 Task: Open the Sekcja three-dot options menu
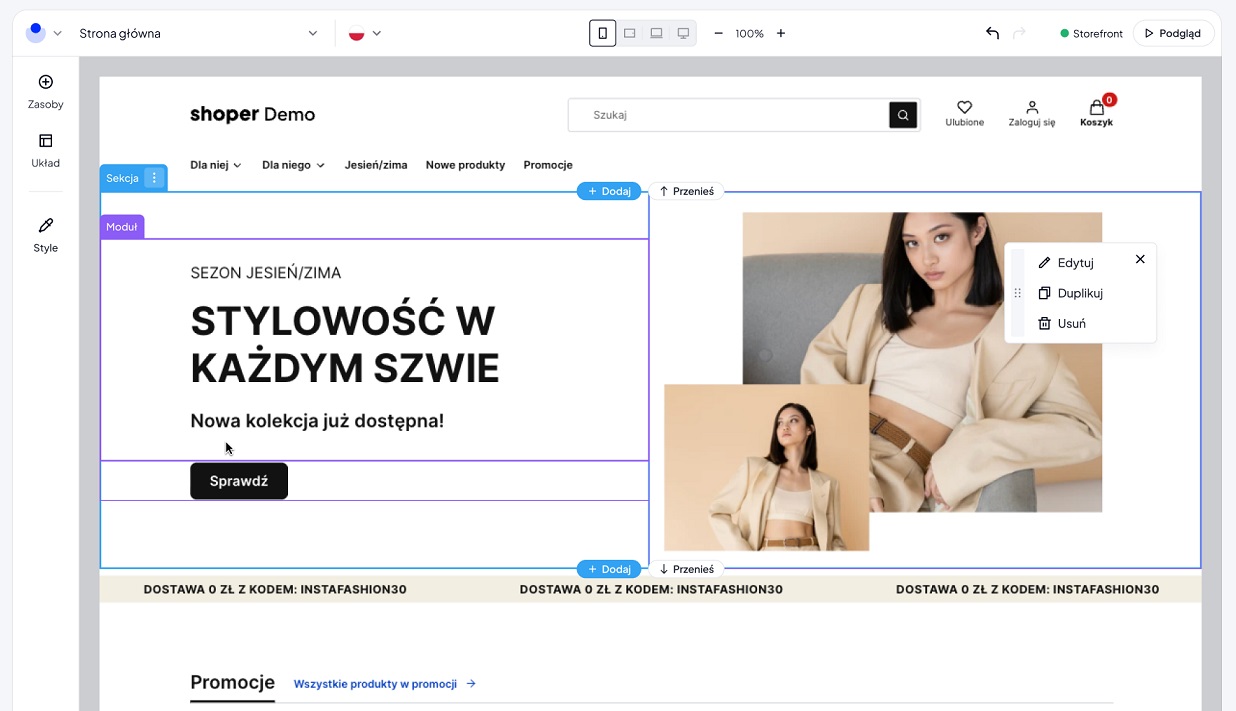tap(154, 178)
